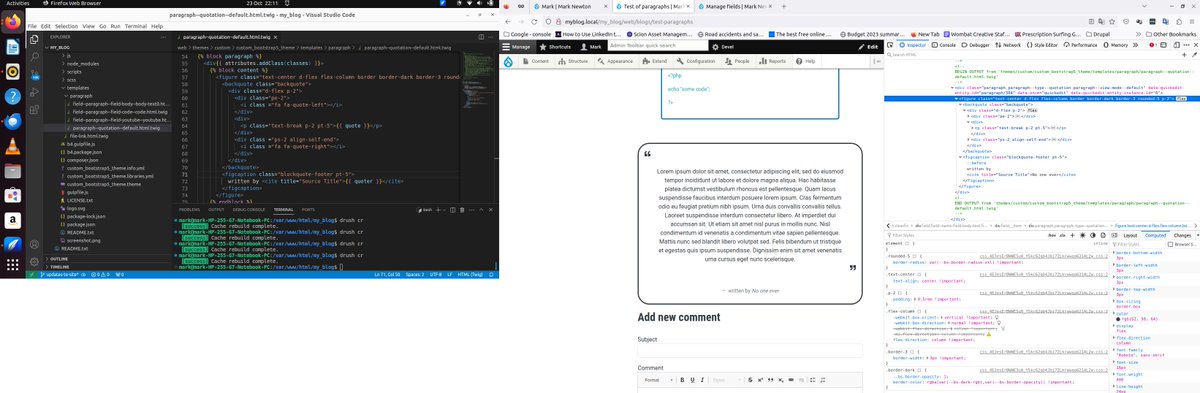
Task: Open the Reports admin menu
Action: pyautogui.click(x=773, y=61)
